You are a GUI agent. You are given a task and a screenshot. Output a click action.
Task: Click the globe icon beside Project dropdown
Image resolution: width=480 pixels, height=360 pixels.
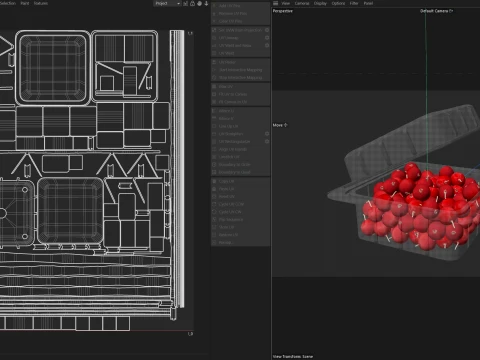[x=199, y=3]
